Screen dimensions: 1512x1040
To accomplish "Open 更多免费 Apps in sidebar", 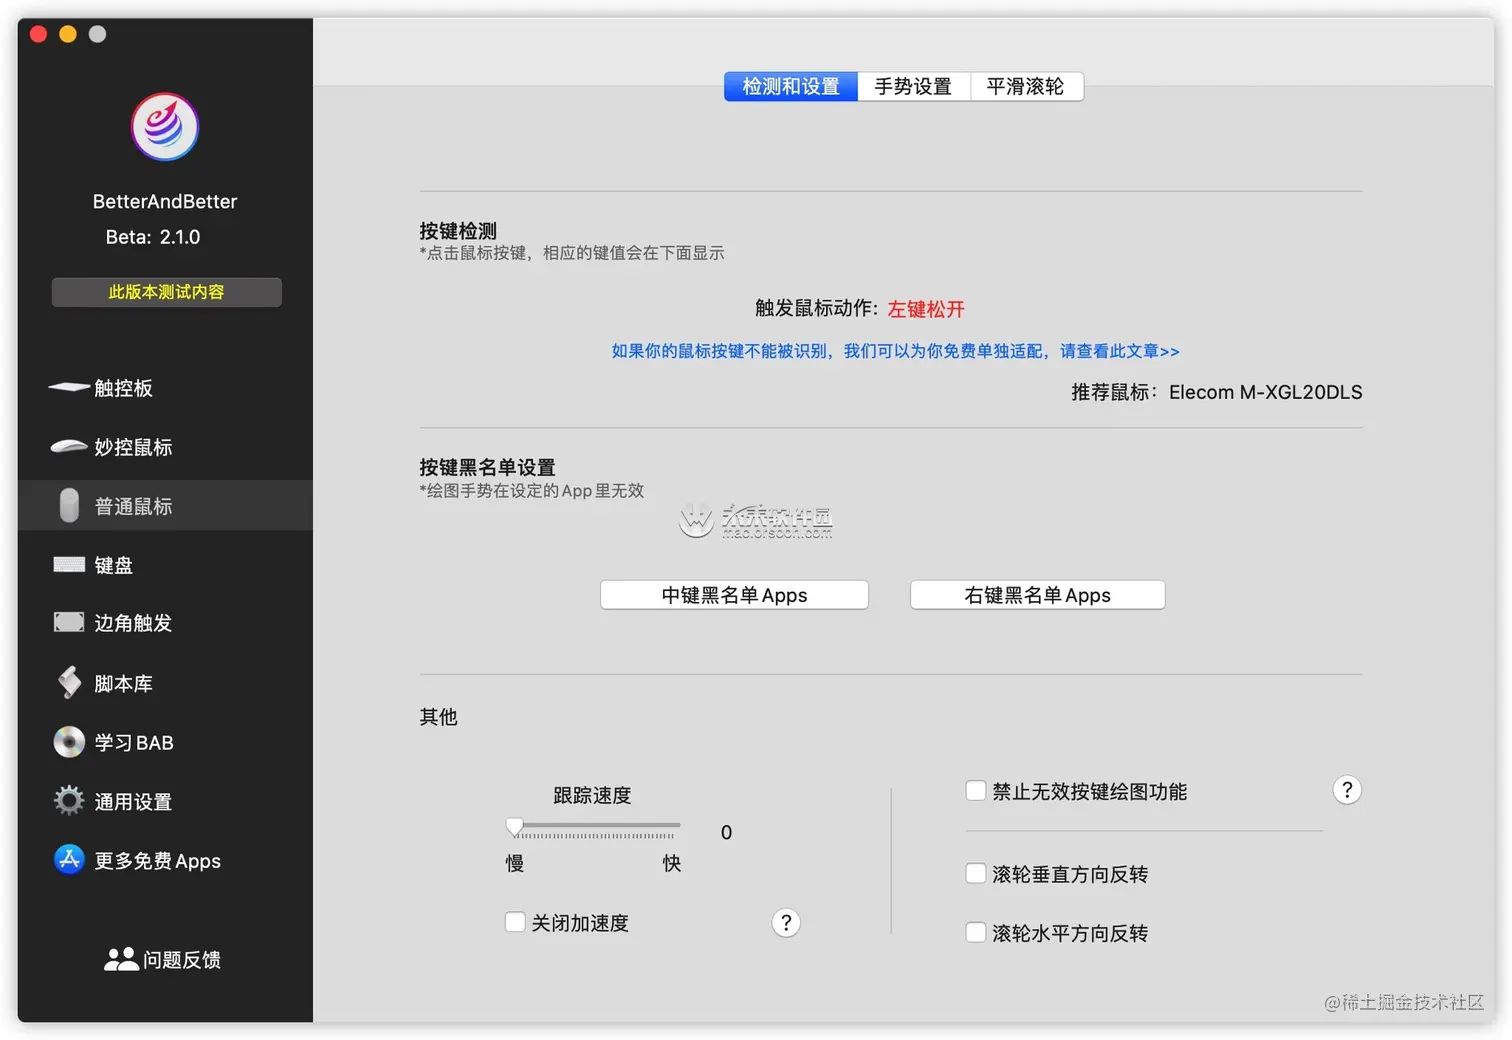I will click(x=165, y=860).
